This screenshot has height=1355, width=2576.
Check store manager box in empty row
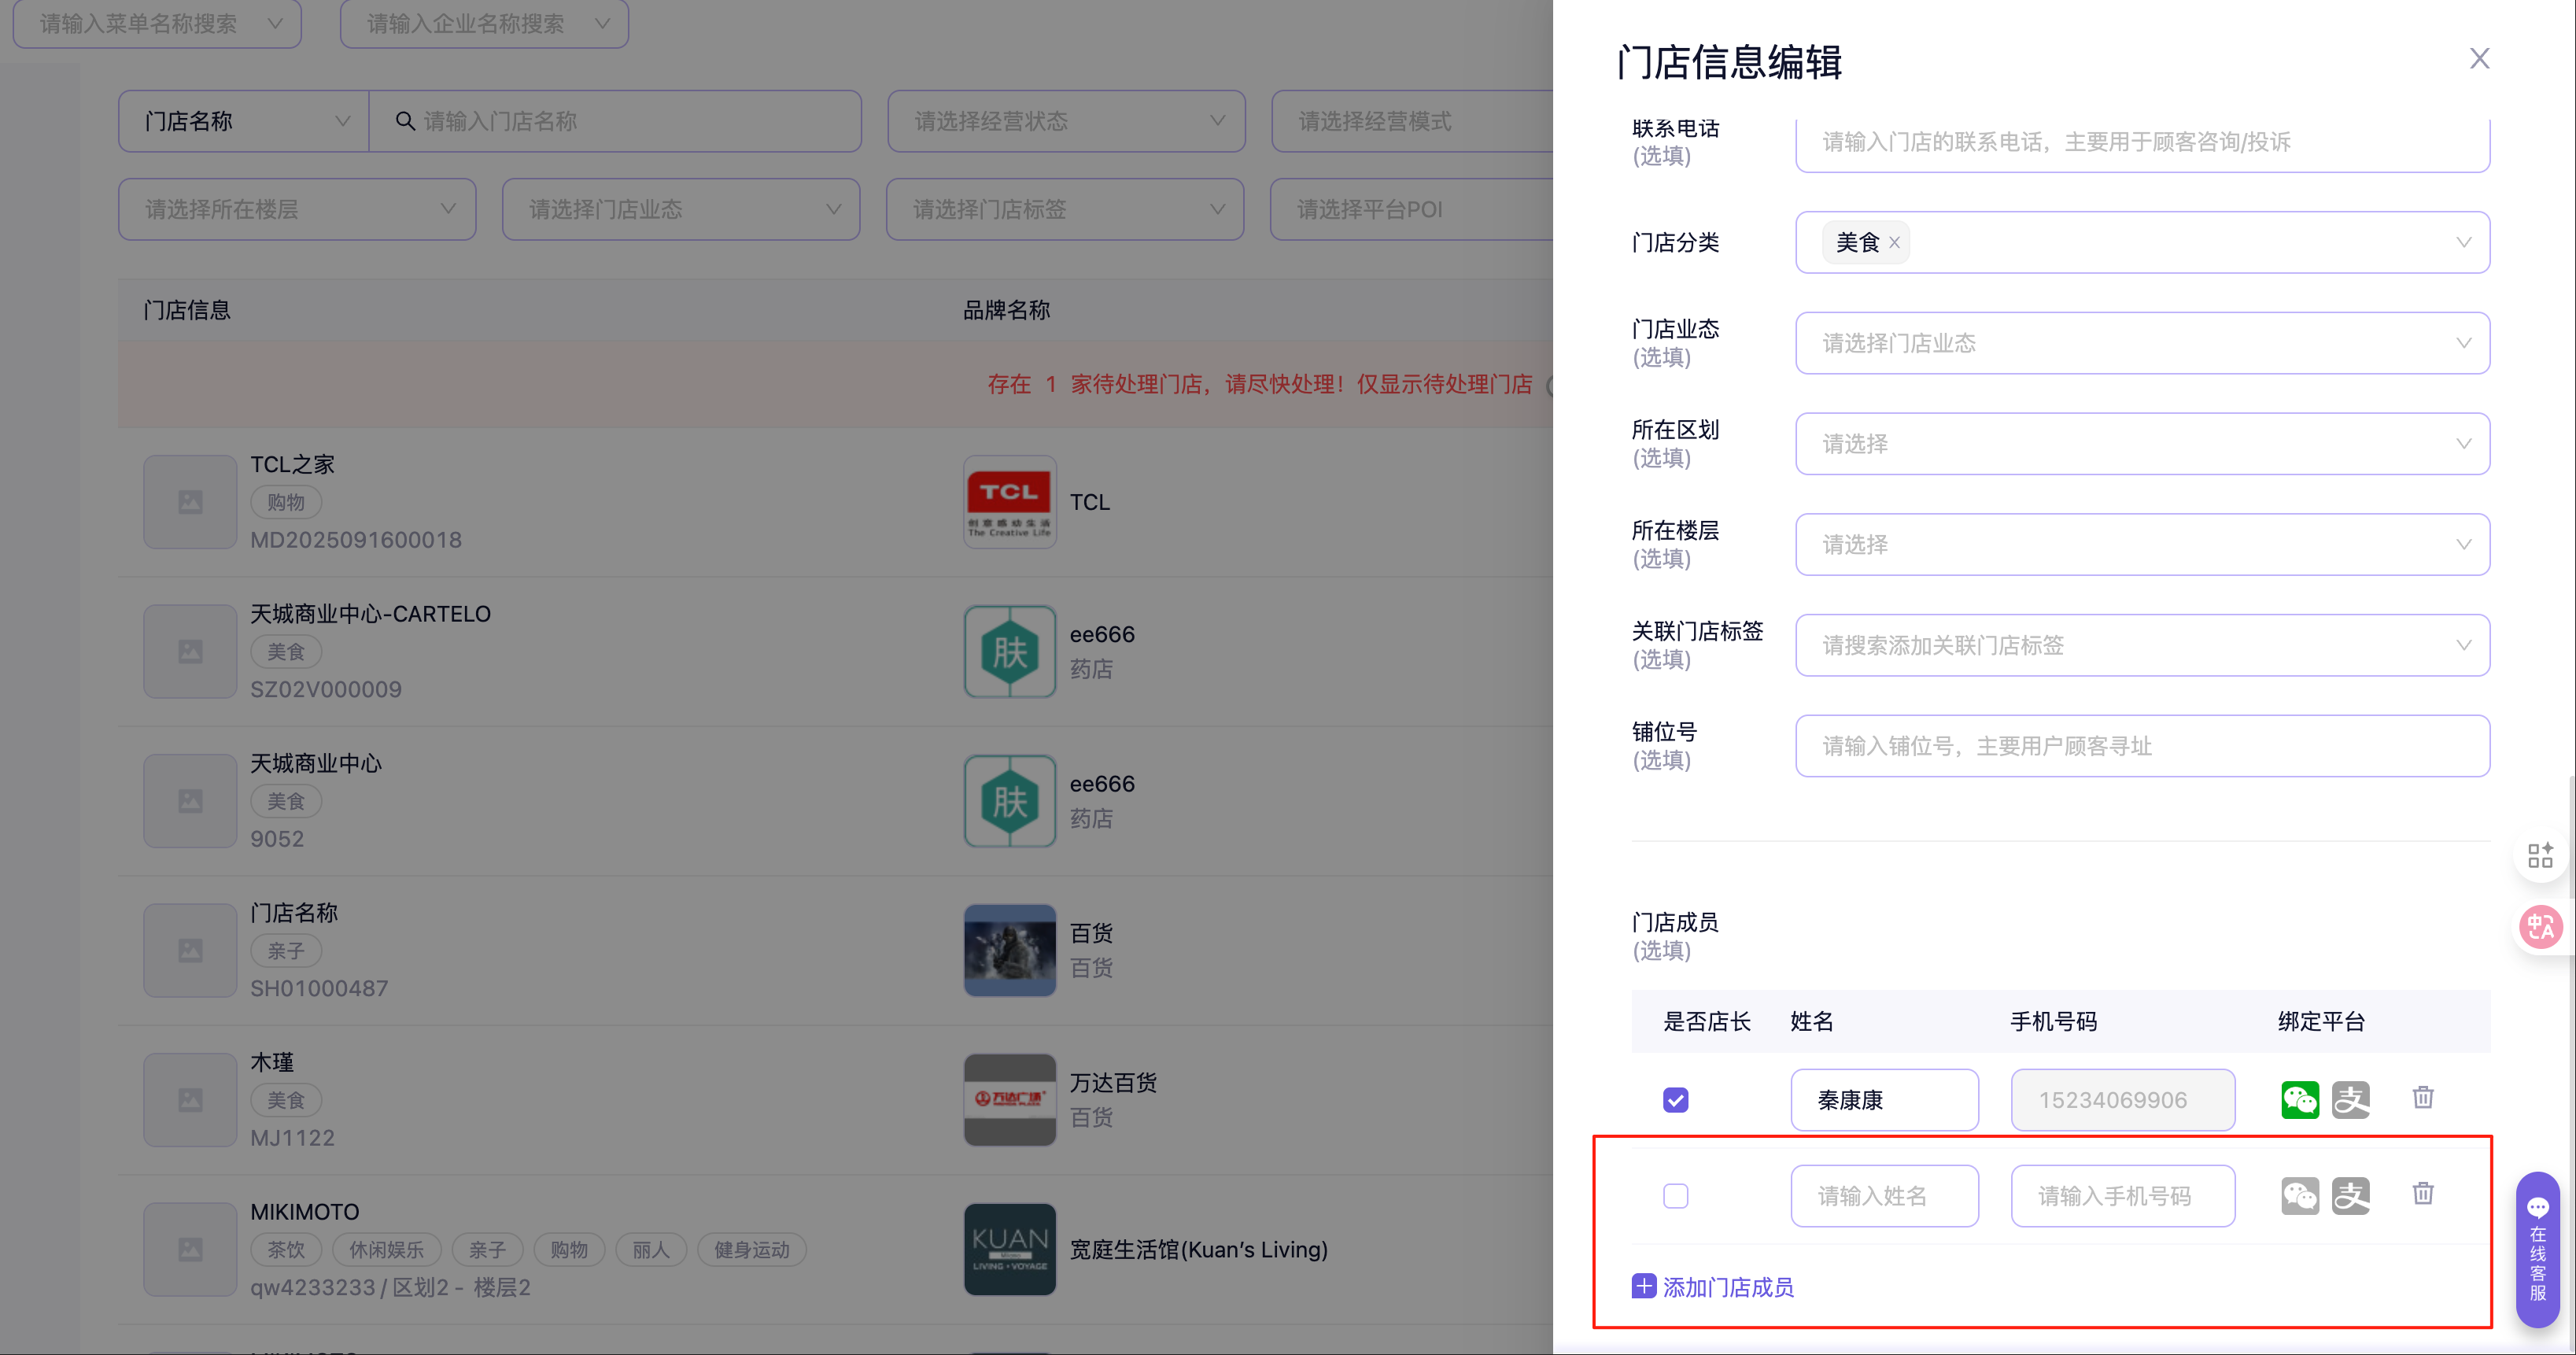(1675, 1196)
